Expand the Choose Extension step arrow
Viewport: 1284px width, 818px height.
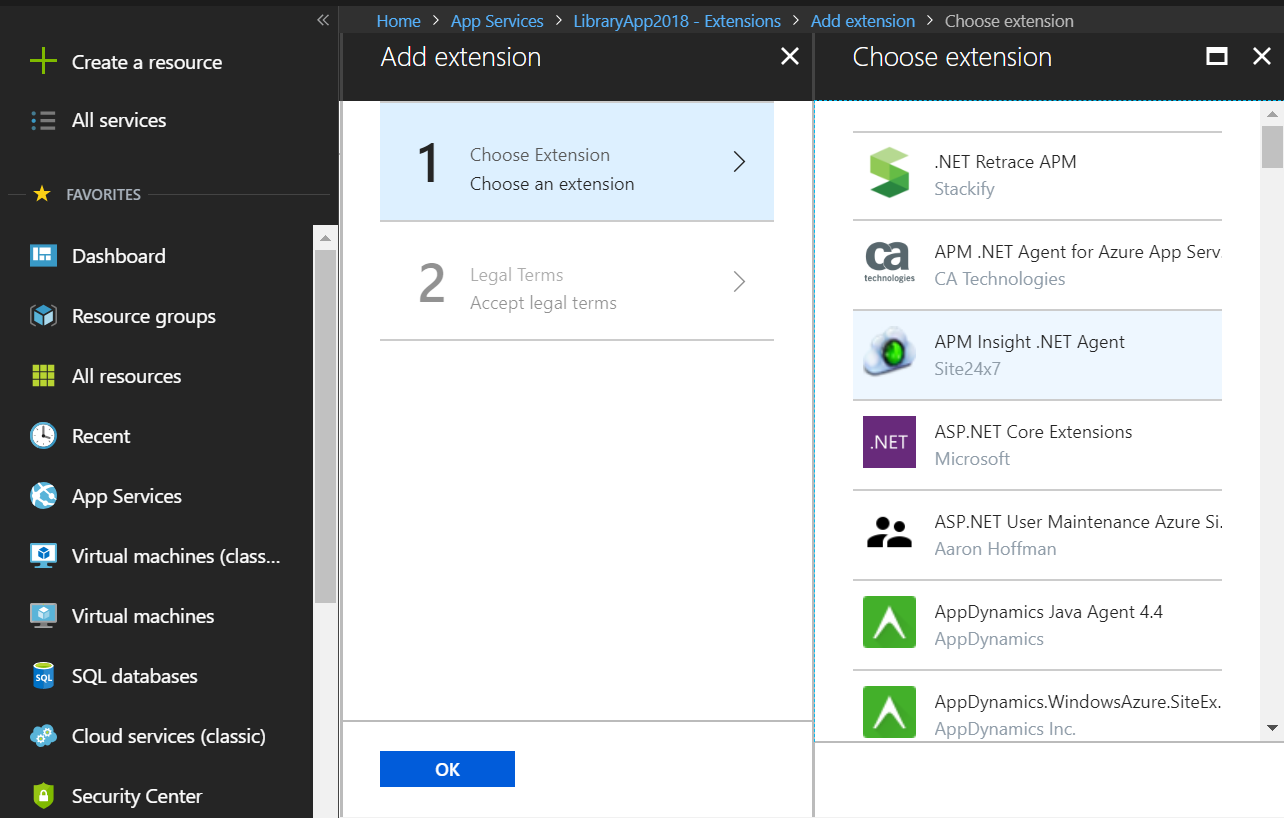(739, 162)
